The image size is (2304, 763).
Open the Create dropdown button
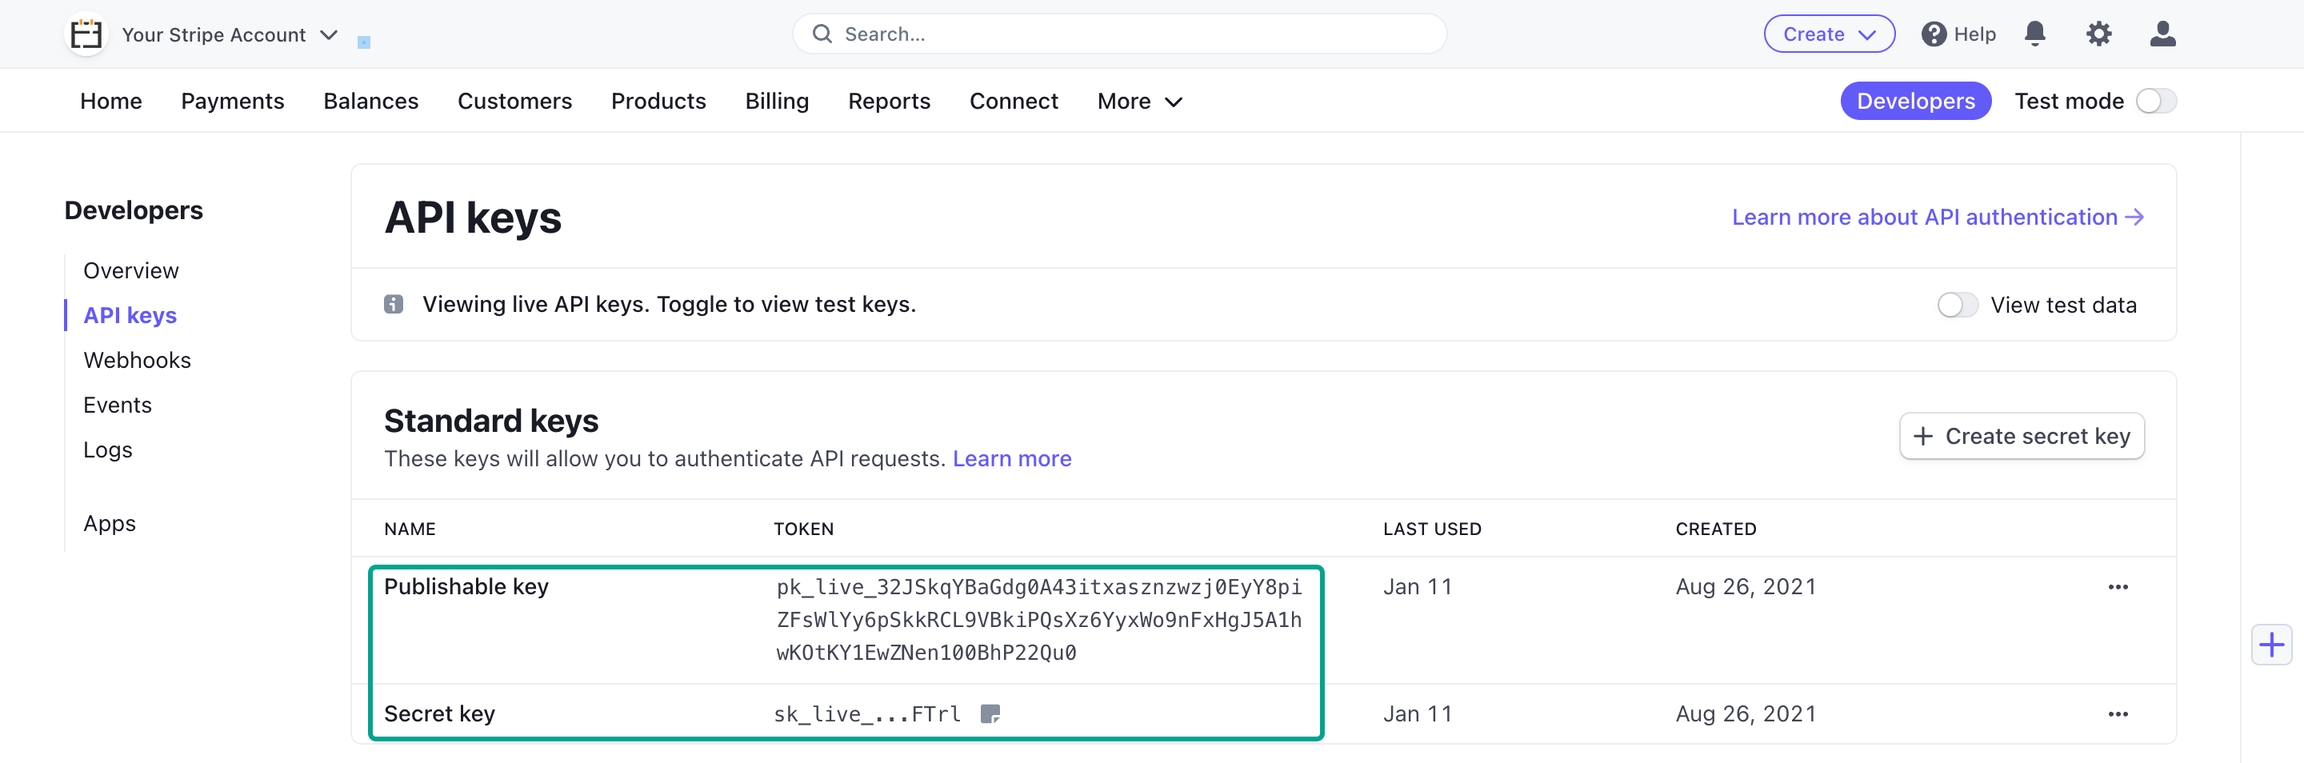1828,34
